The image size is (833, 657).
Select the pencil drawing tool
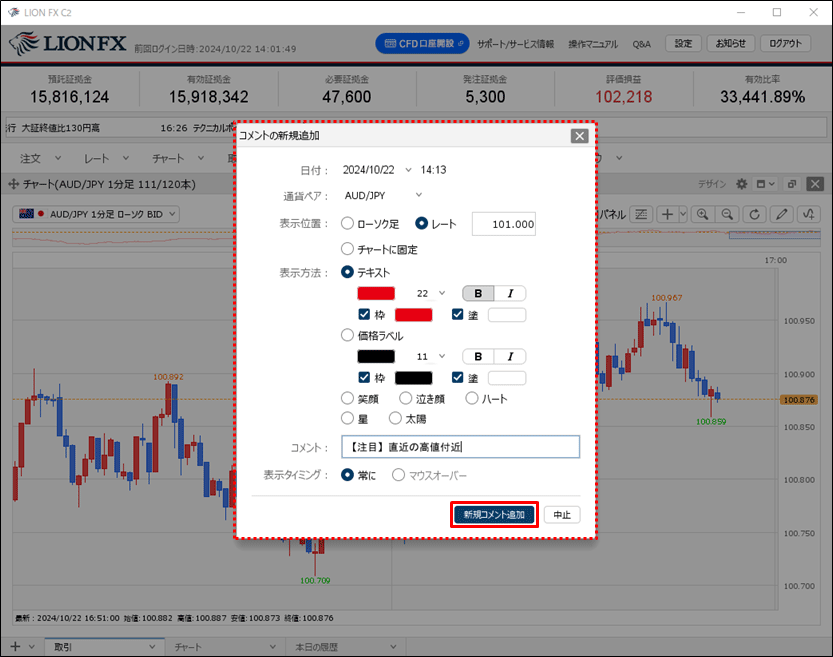[x=781, y=215]
